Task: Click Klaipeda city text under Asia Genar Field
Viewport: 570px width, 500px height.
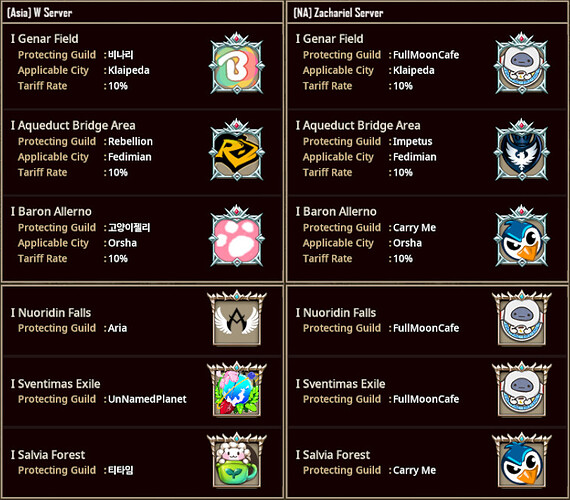Action: coord(129,70)
